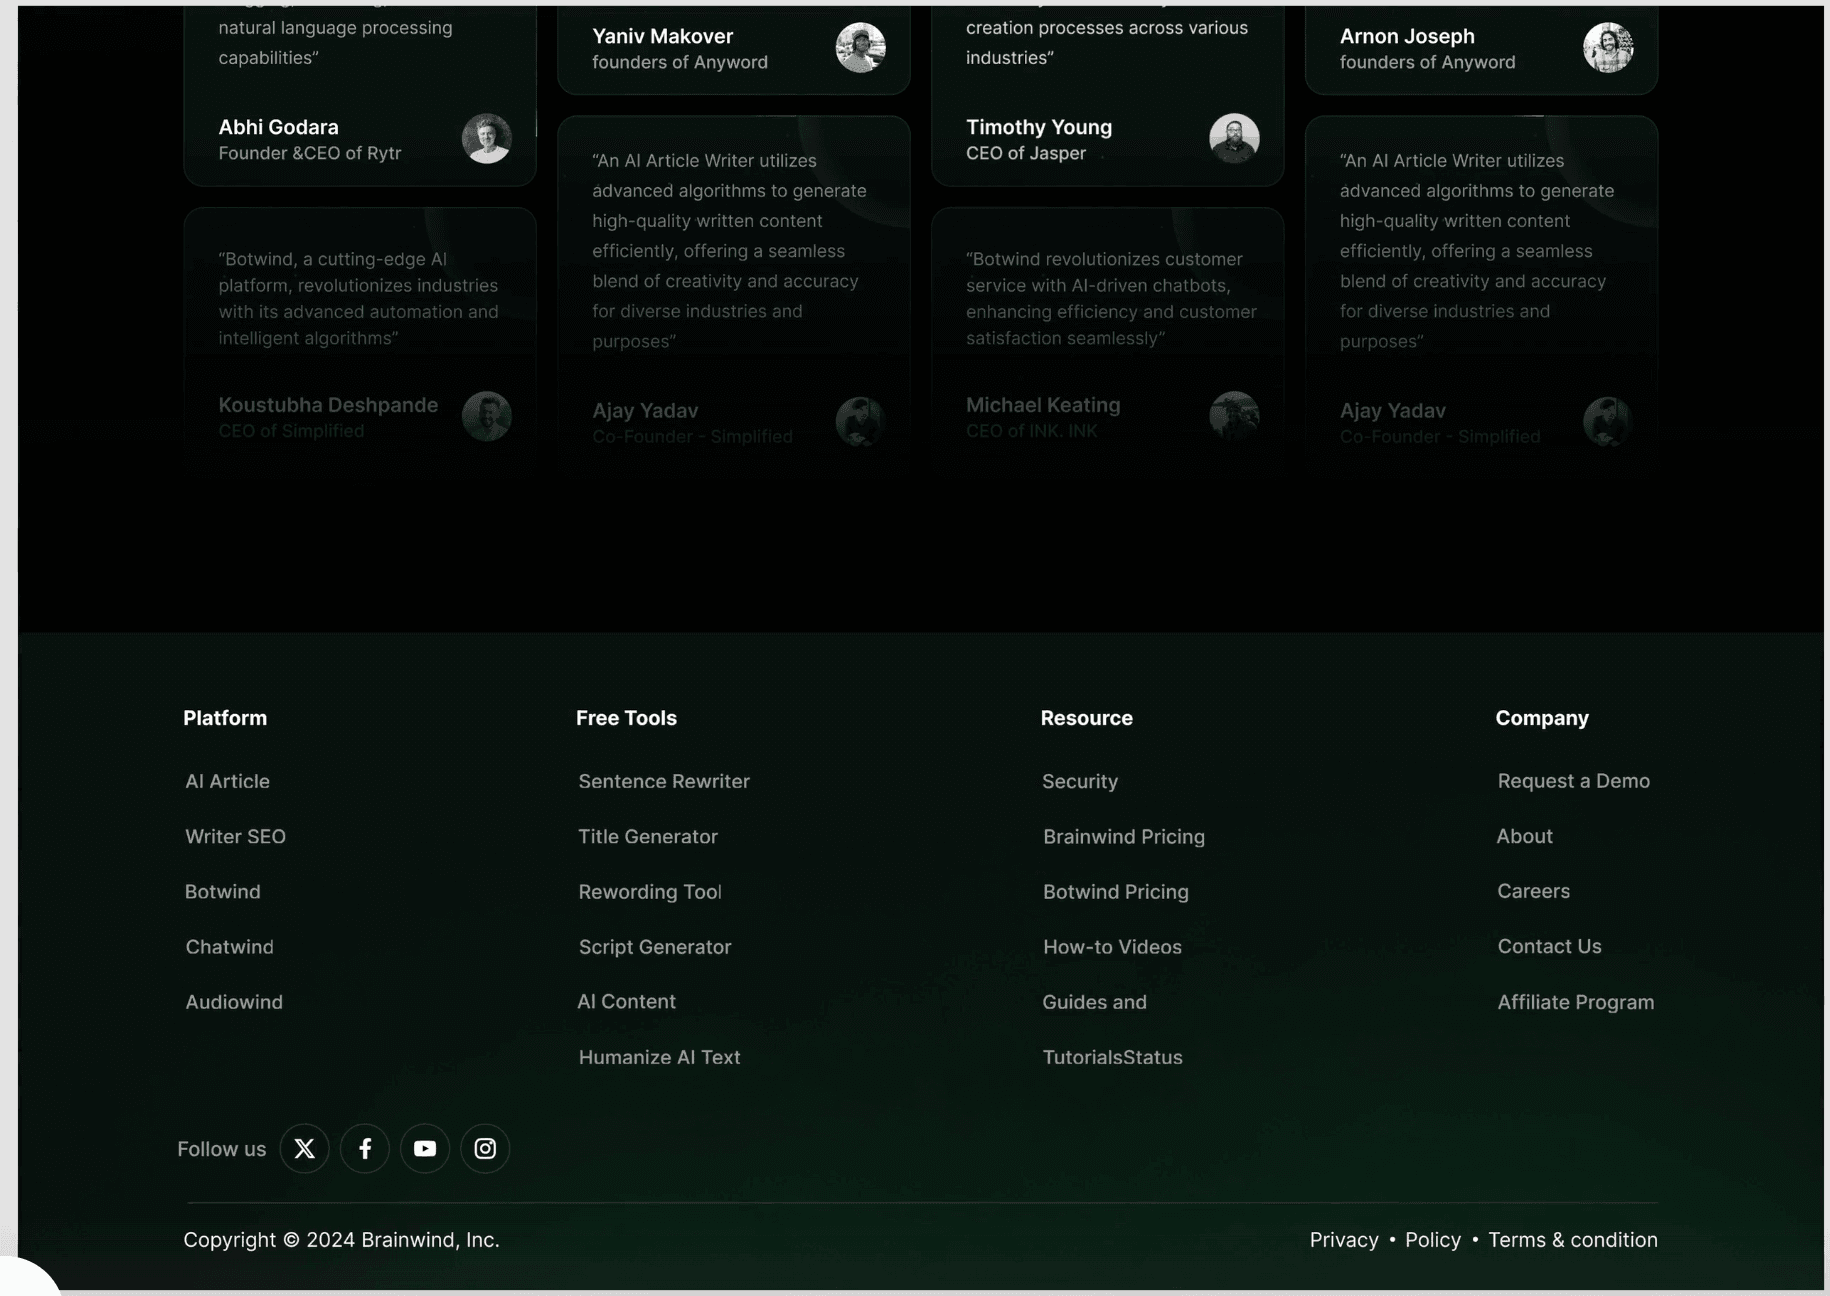1830x1296 pixels.
Task: Open How-to Videos link
Action: tap(1112, 946)
